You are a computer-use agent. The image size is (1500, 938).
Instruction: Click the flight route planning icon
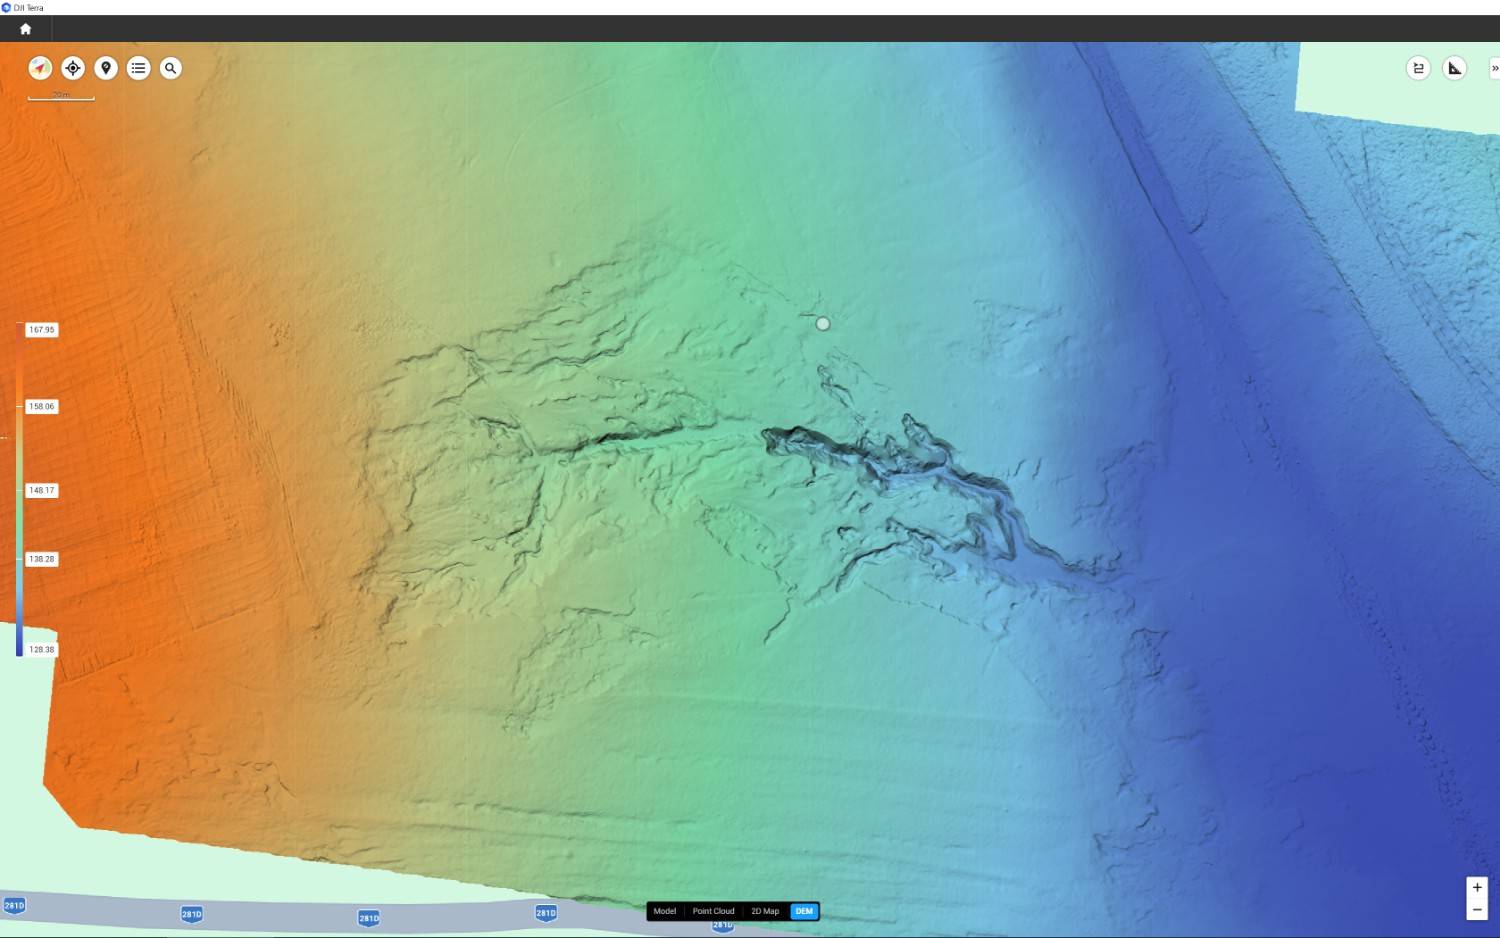[1418, 68]
